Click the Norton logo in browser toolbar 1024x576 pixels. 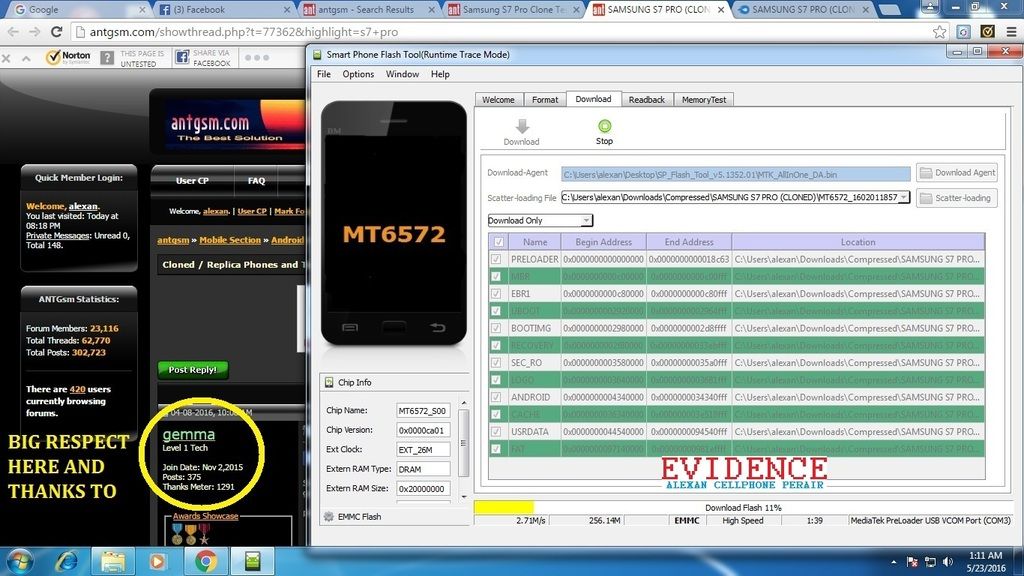68,57
